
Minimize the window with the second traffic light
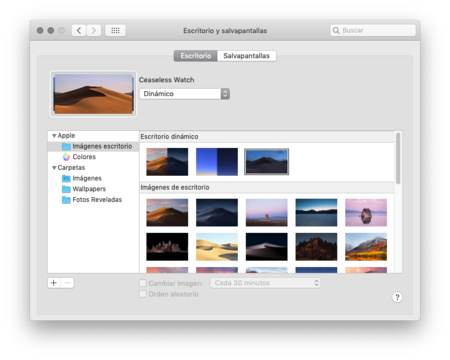(x=51, y=31)
